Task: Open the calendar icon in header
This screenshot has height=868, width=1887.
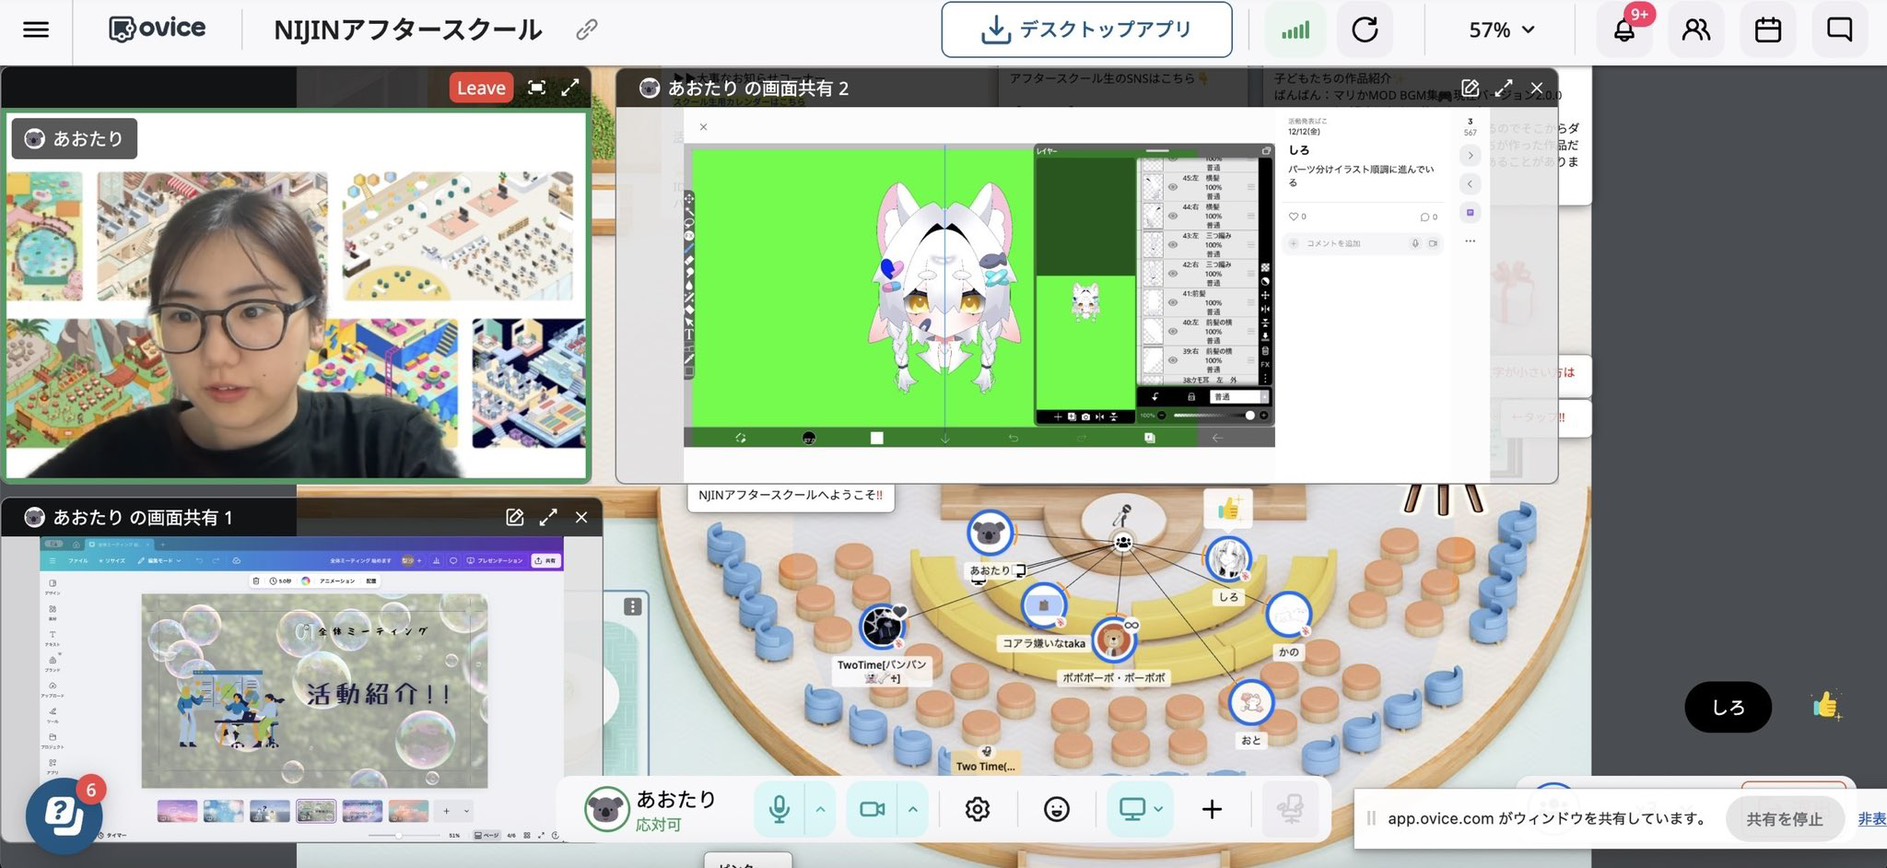Action: point(1768,30)
